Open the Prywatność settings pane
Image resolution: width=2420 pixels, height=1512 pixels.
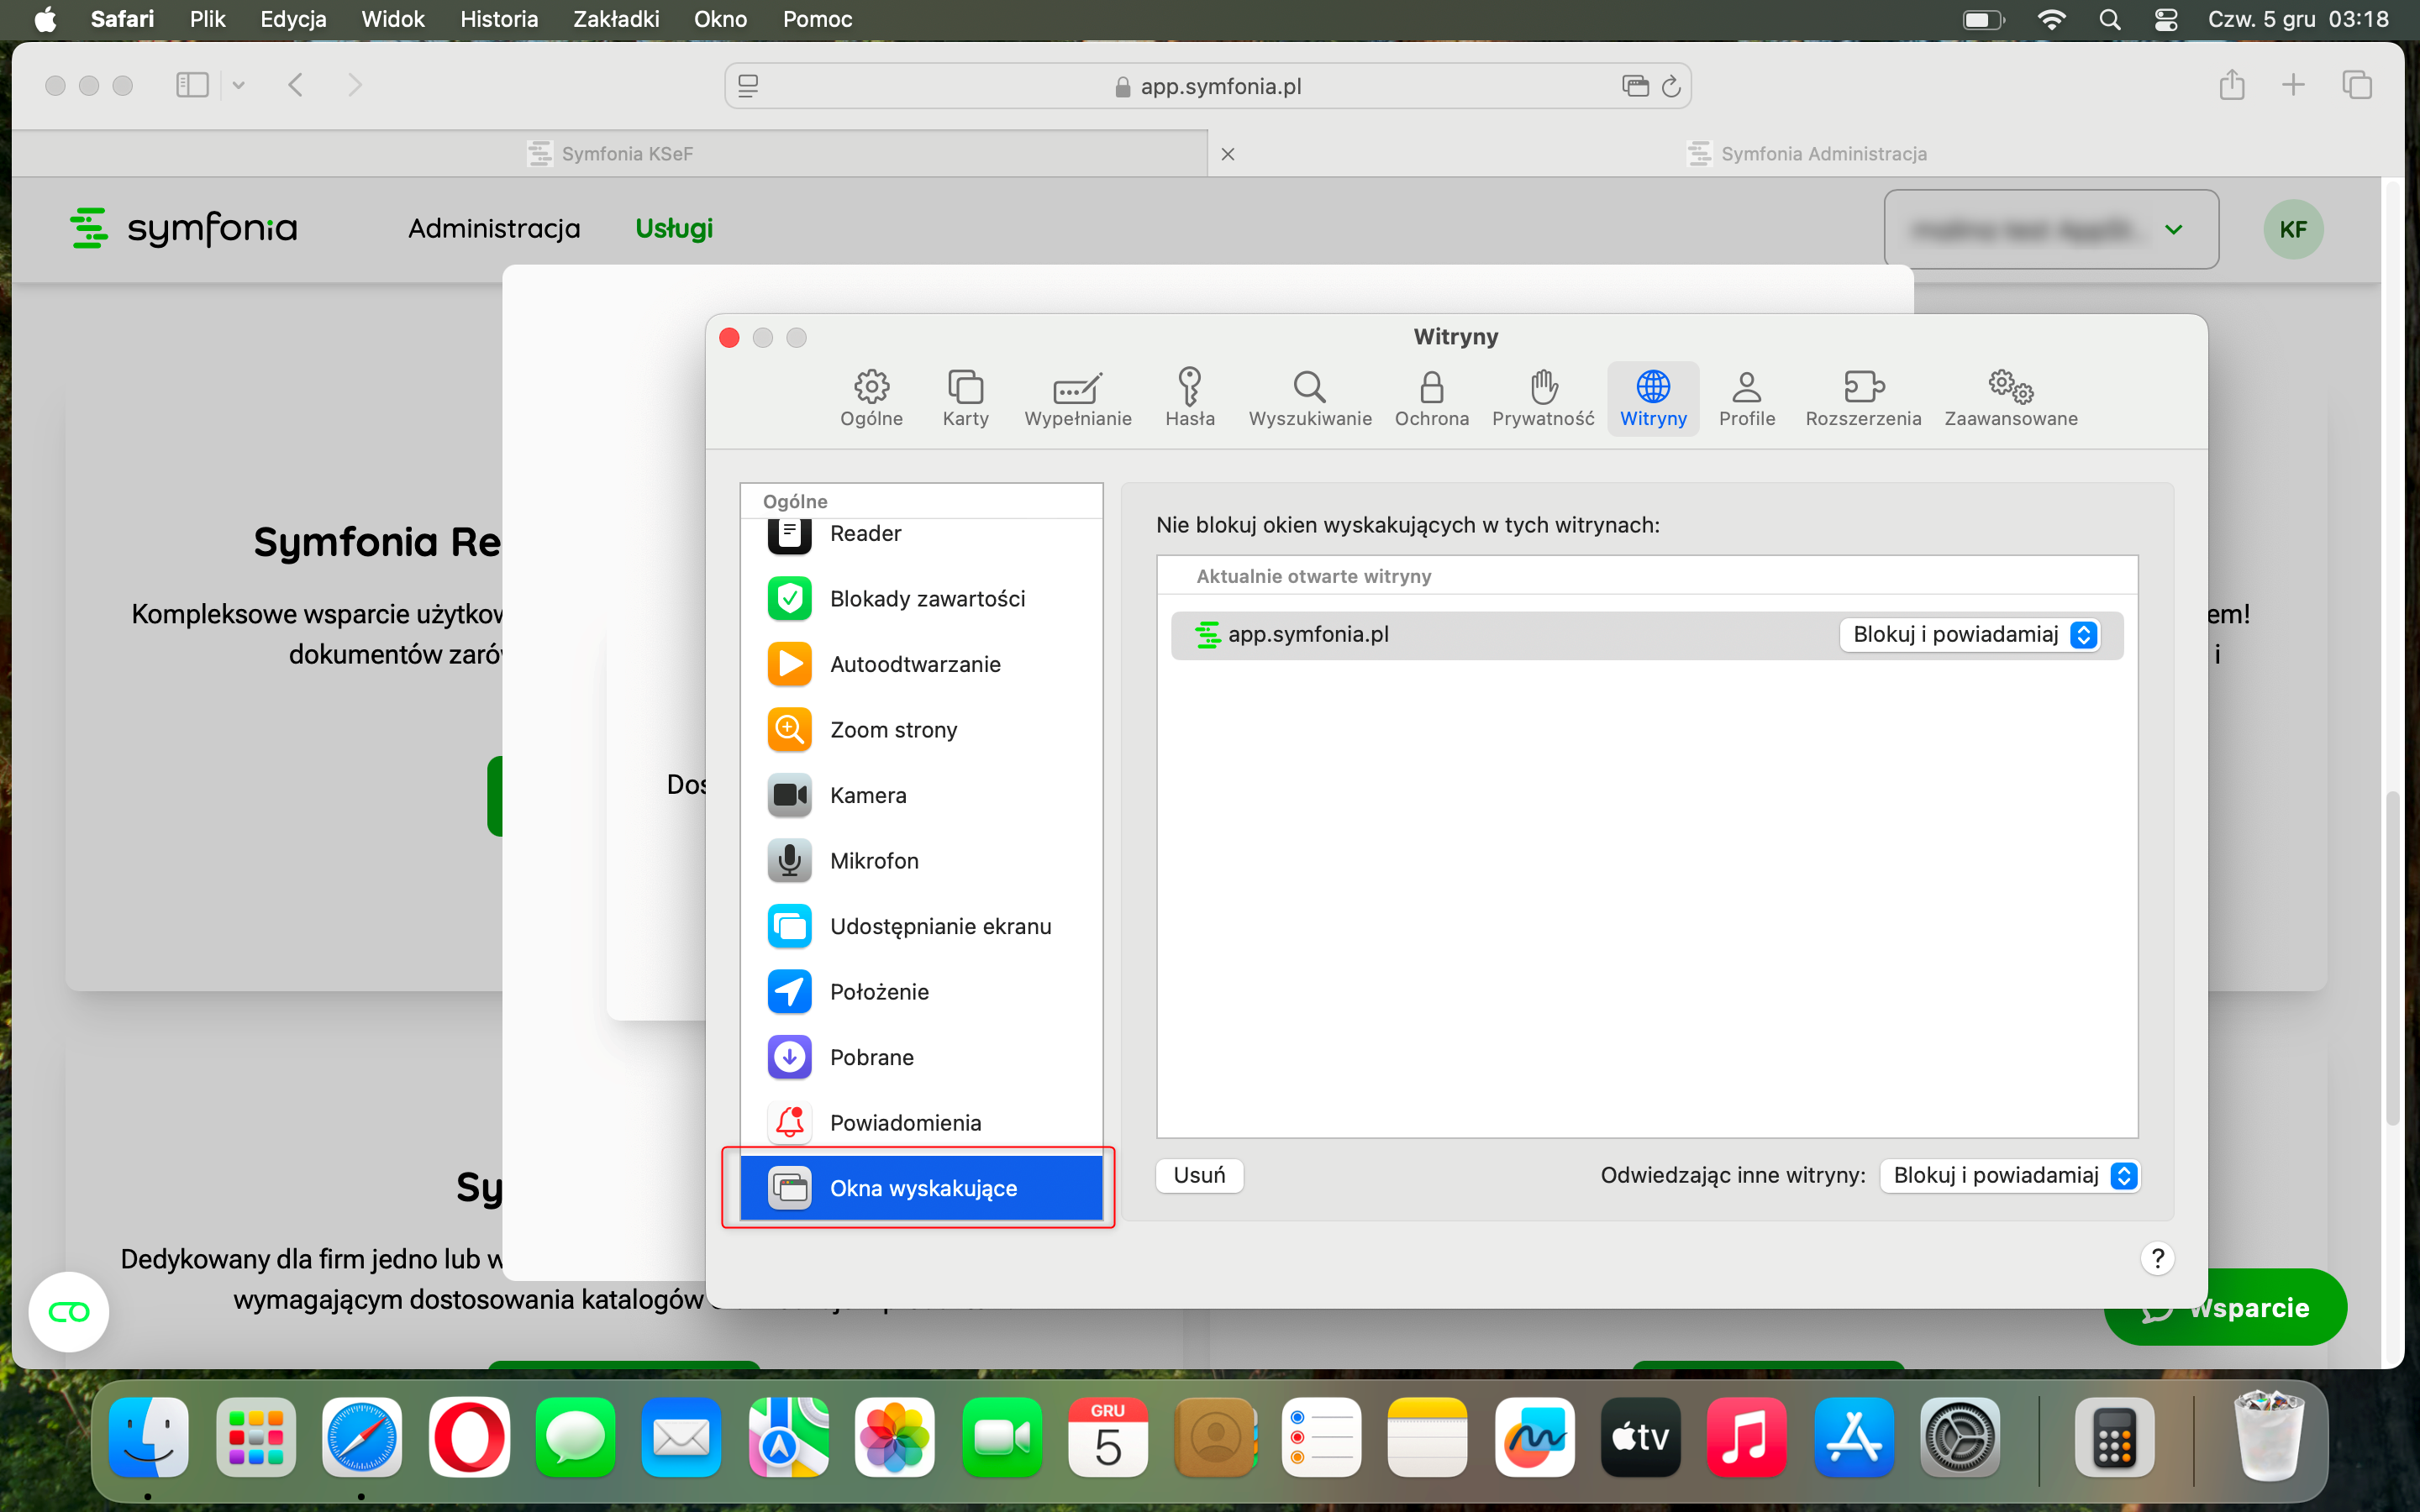1542,397
